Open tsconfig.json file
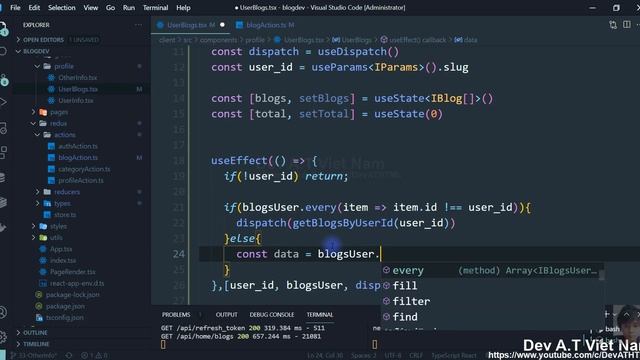Screen dimensions: 640x360 [64, 318]
